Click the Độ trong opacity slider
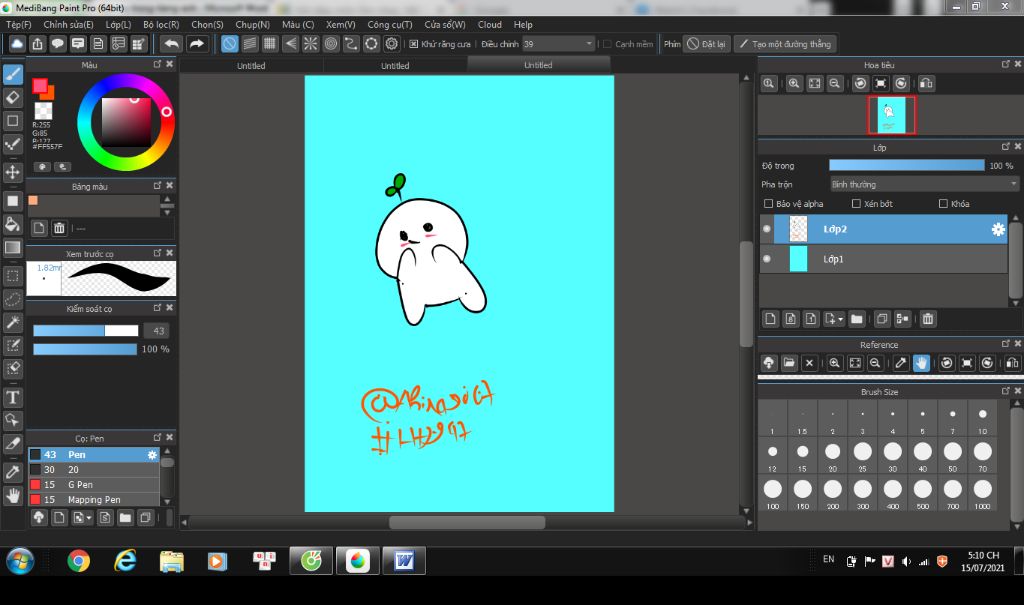 click(x=906, y=165)
